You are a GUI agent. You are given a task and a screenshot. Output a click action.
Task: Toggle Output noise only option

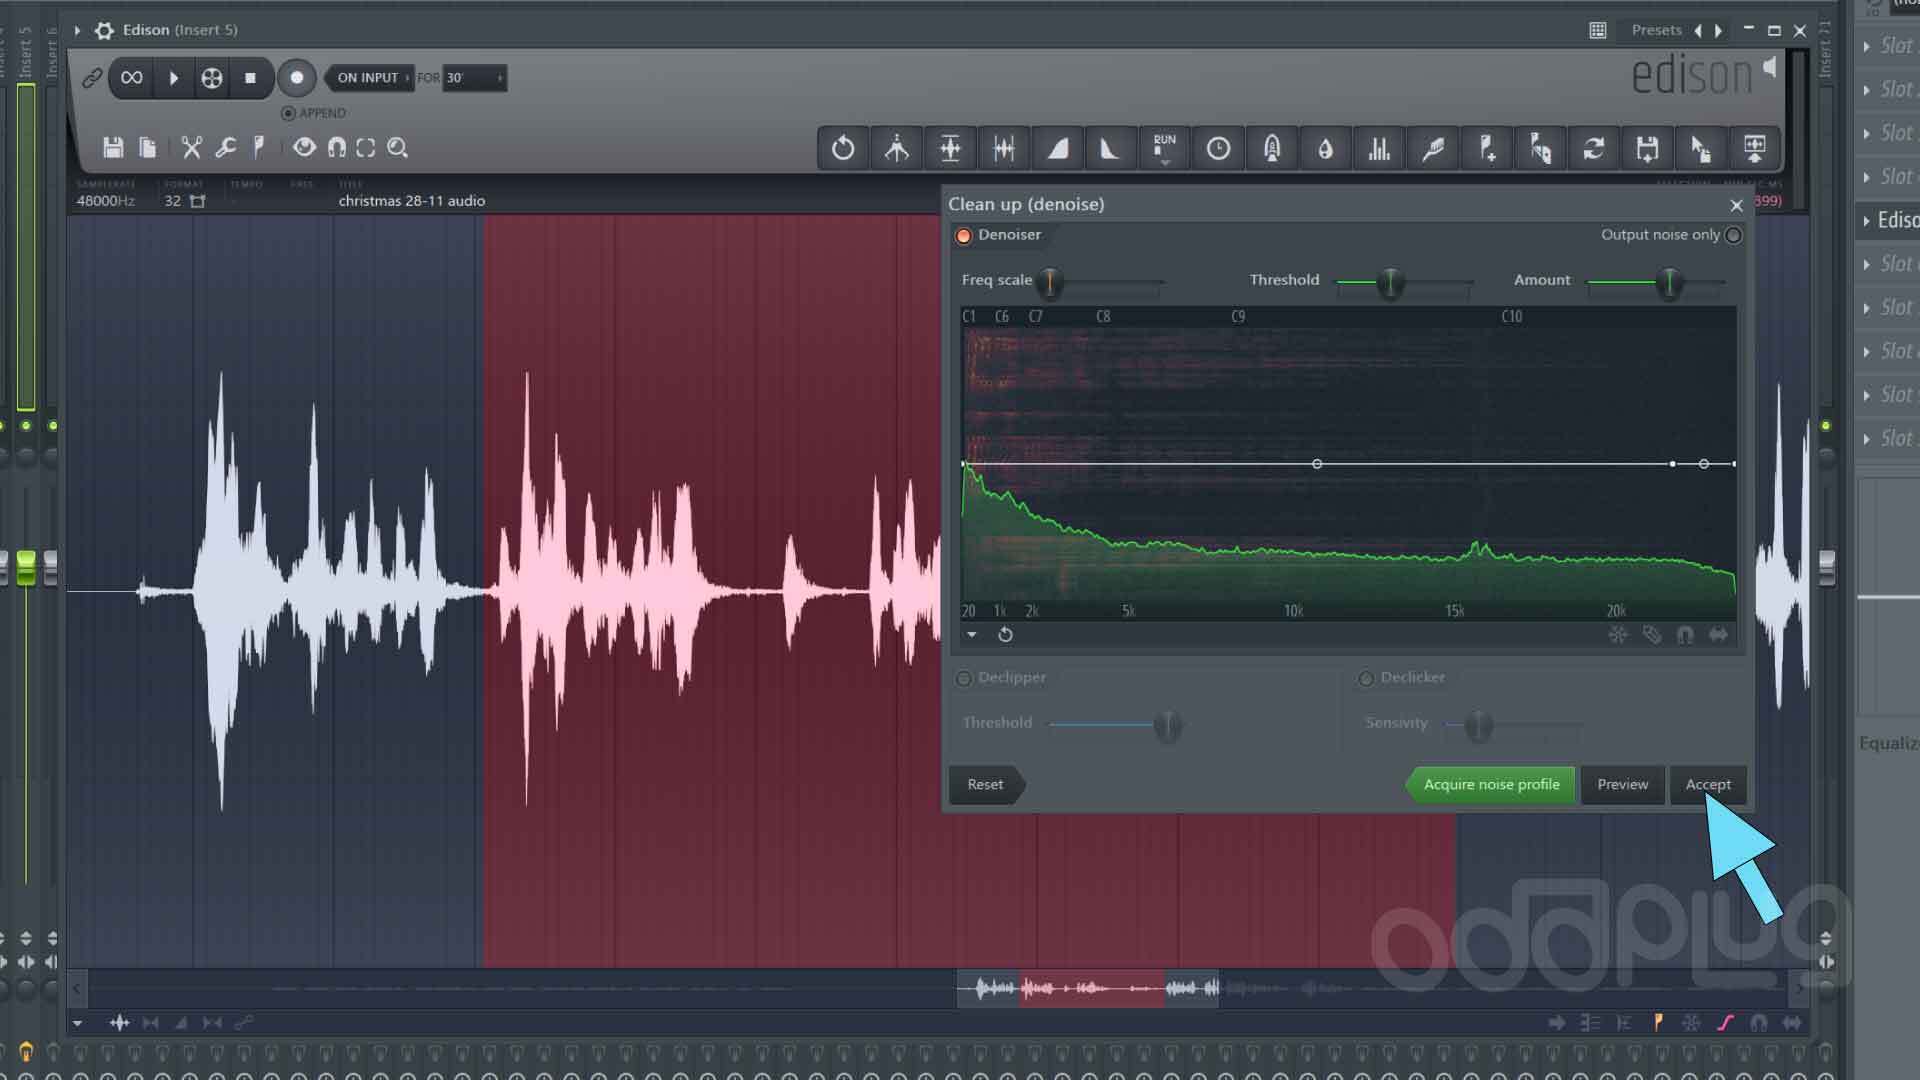coord(1734,235)
